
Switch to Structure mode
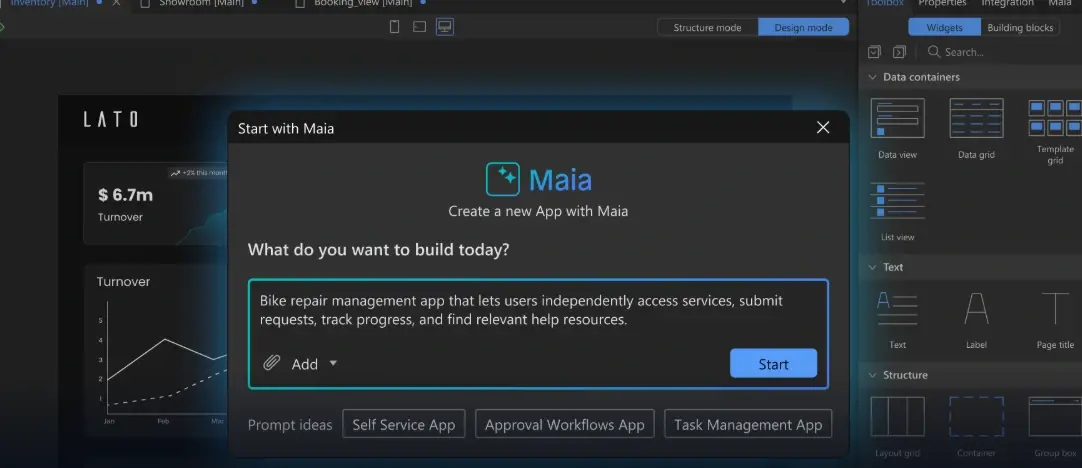(x=707, y=27)
